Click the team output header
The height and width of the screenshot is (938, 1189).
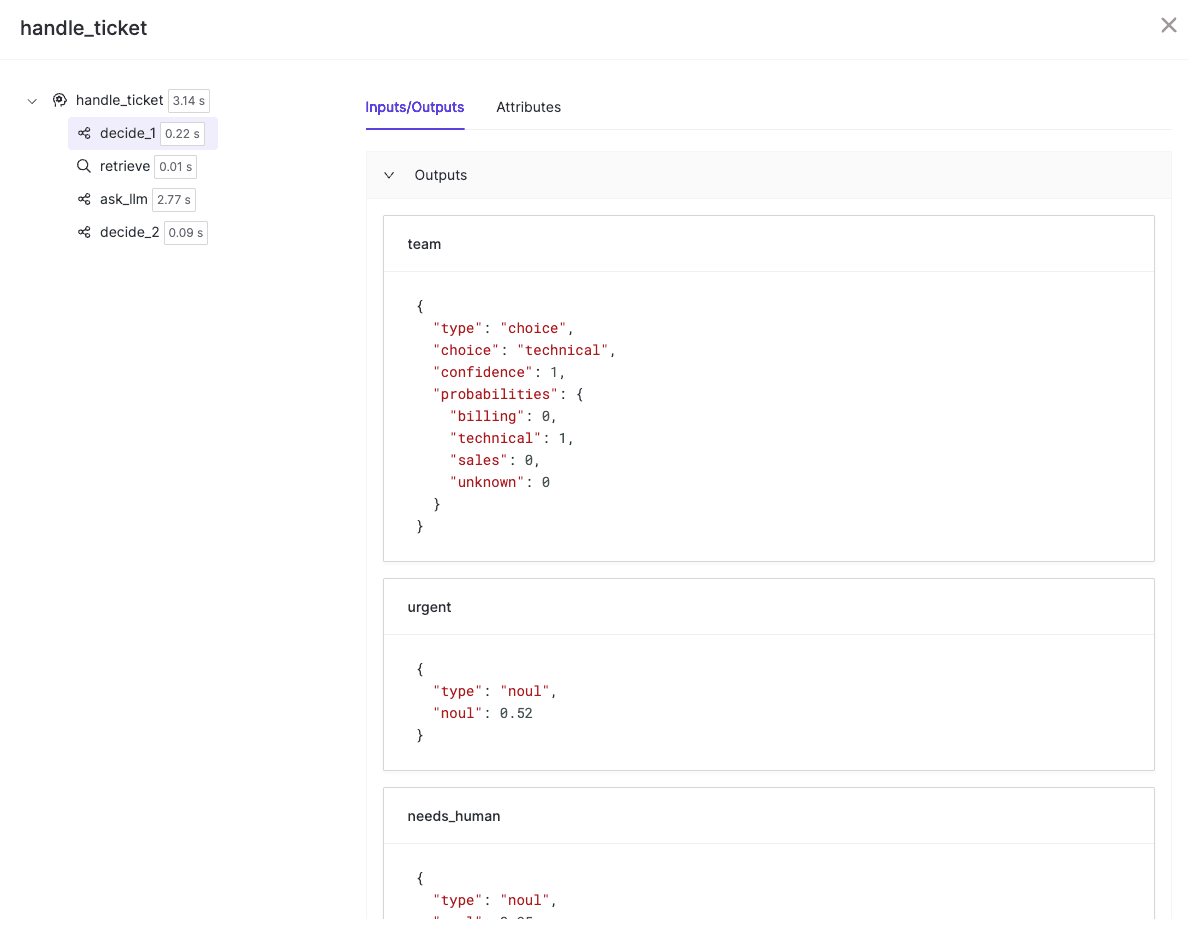coord(769,244)
